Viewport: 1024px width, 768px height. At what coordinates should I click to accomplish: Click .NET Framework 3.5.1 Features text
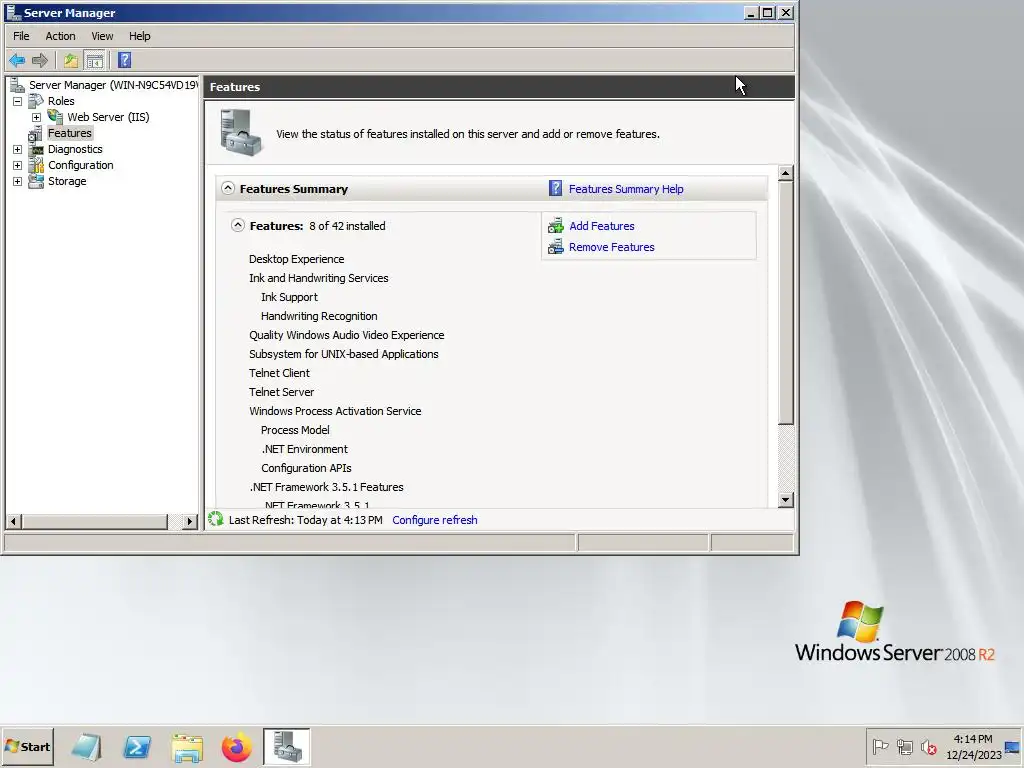327,487
